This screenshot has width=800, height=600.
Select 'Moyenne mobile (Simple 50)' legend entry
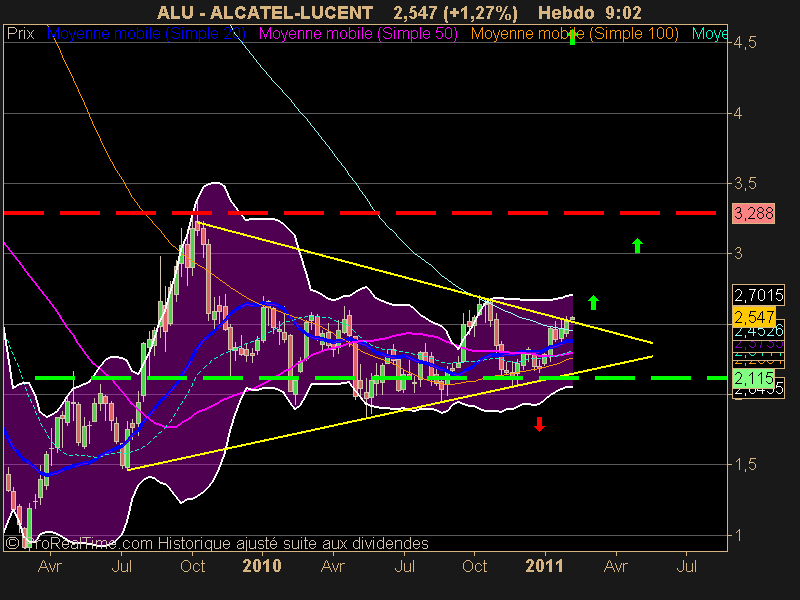(x=358, y=34)
